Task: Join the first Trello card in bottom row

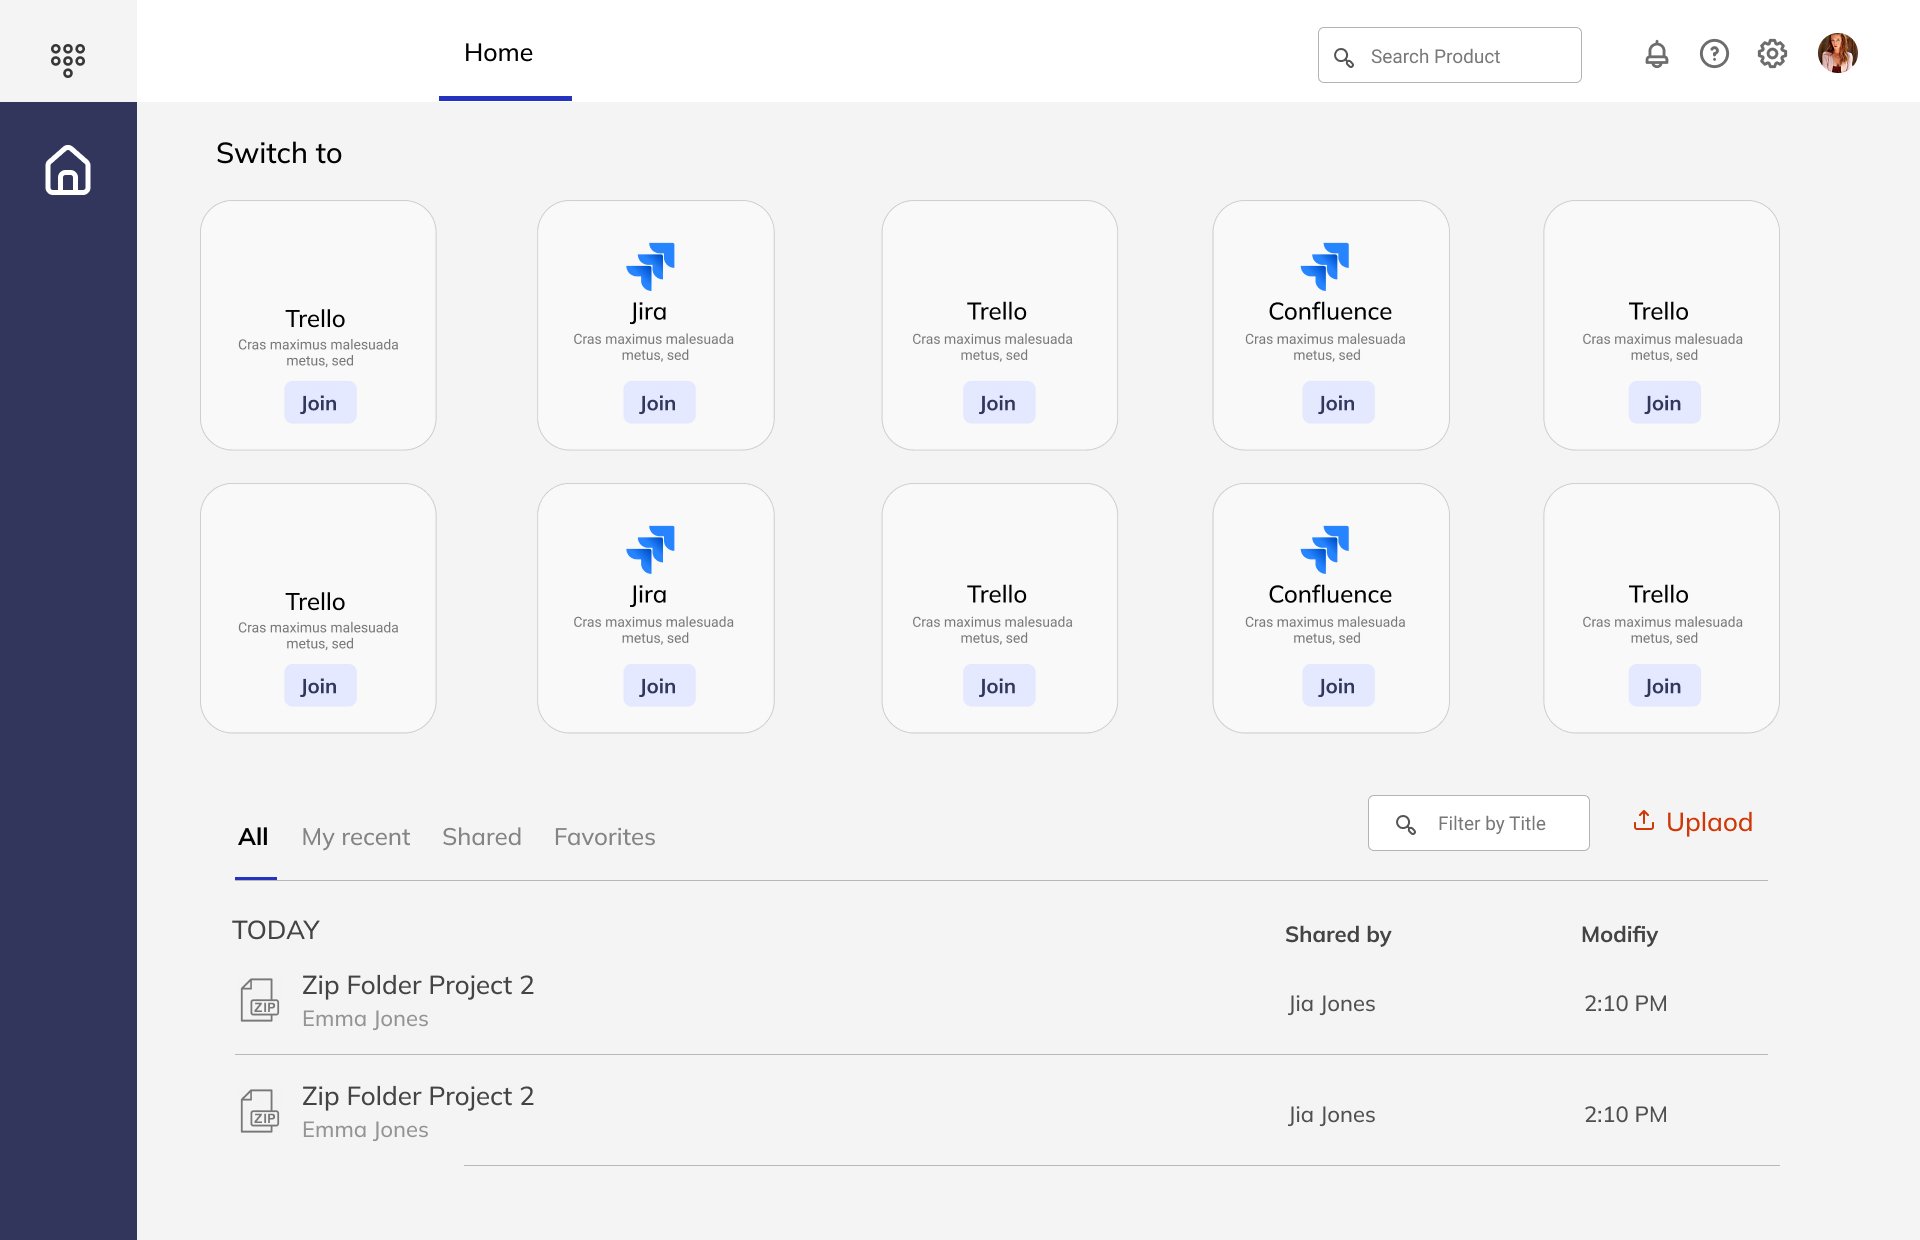Action: [x=319, y=686]
